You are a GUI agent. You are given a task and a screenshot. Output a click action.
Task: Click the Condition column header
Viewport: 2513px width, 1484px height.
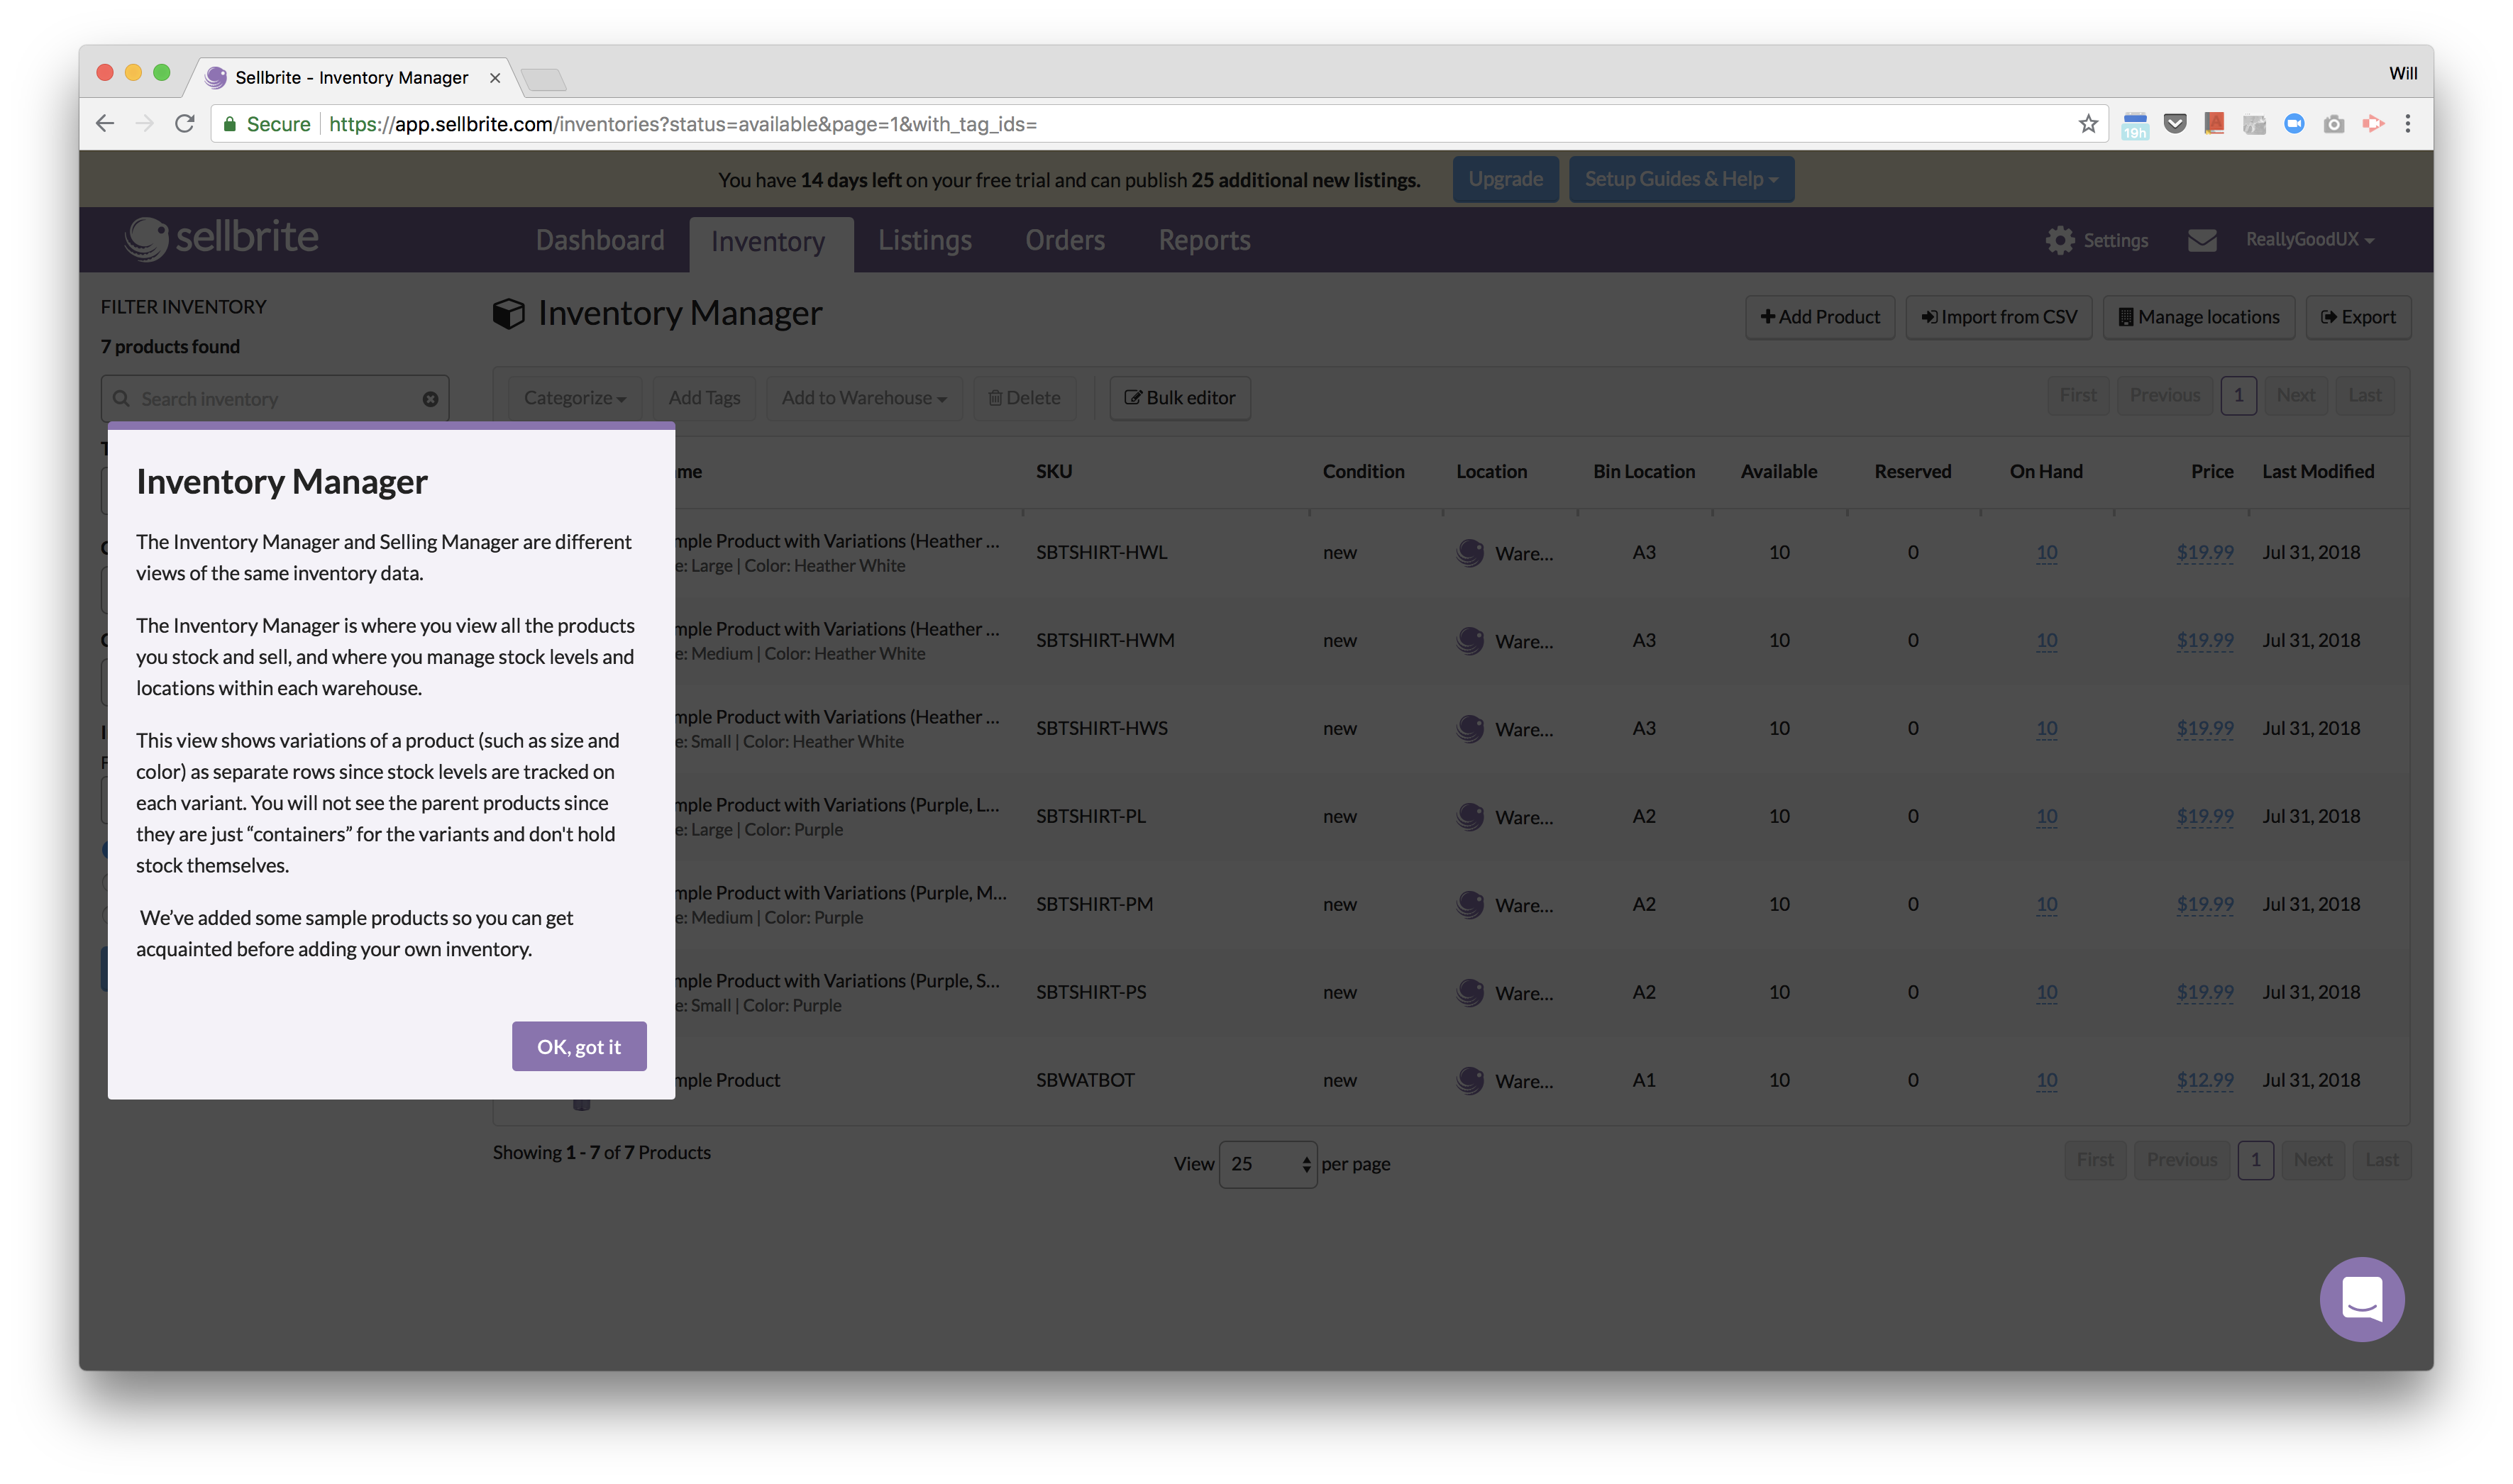pyautogui.click(x=1363, y=471)
